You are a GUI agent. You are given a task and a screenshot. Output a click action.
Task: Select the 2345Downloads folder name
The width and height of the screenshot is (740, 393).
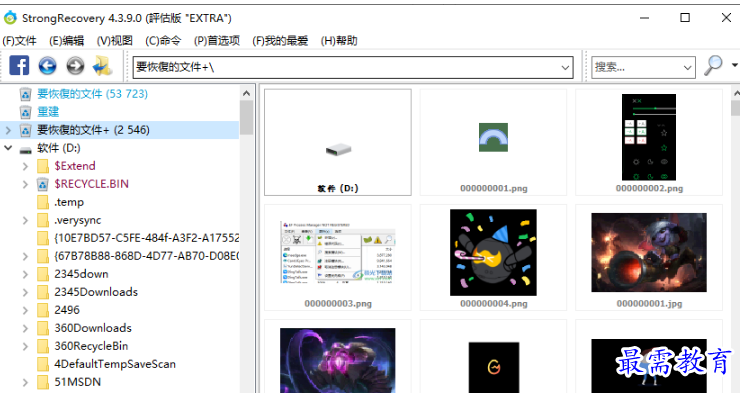pos(96,292)
